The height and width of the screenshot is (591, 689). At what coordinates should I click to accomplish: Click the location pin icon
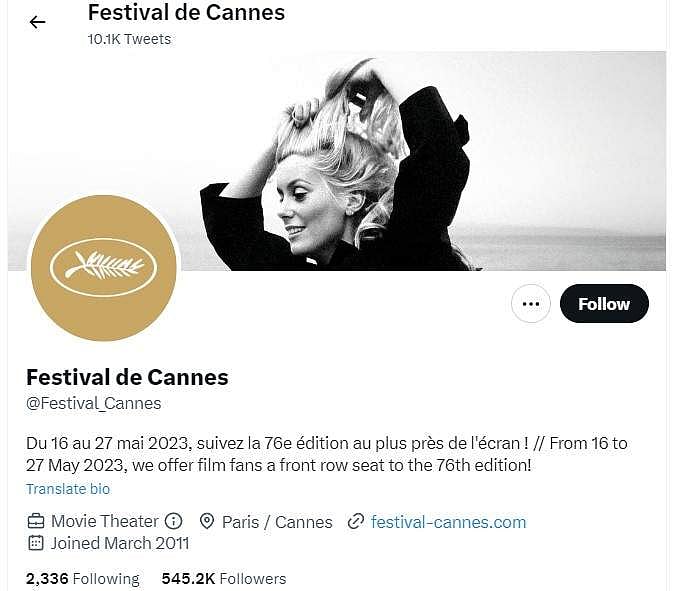(208, 521)
